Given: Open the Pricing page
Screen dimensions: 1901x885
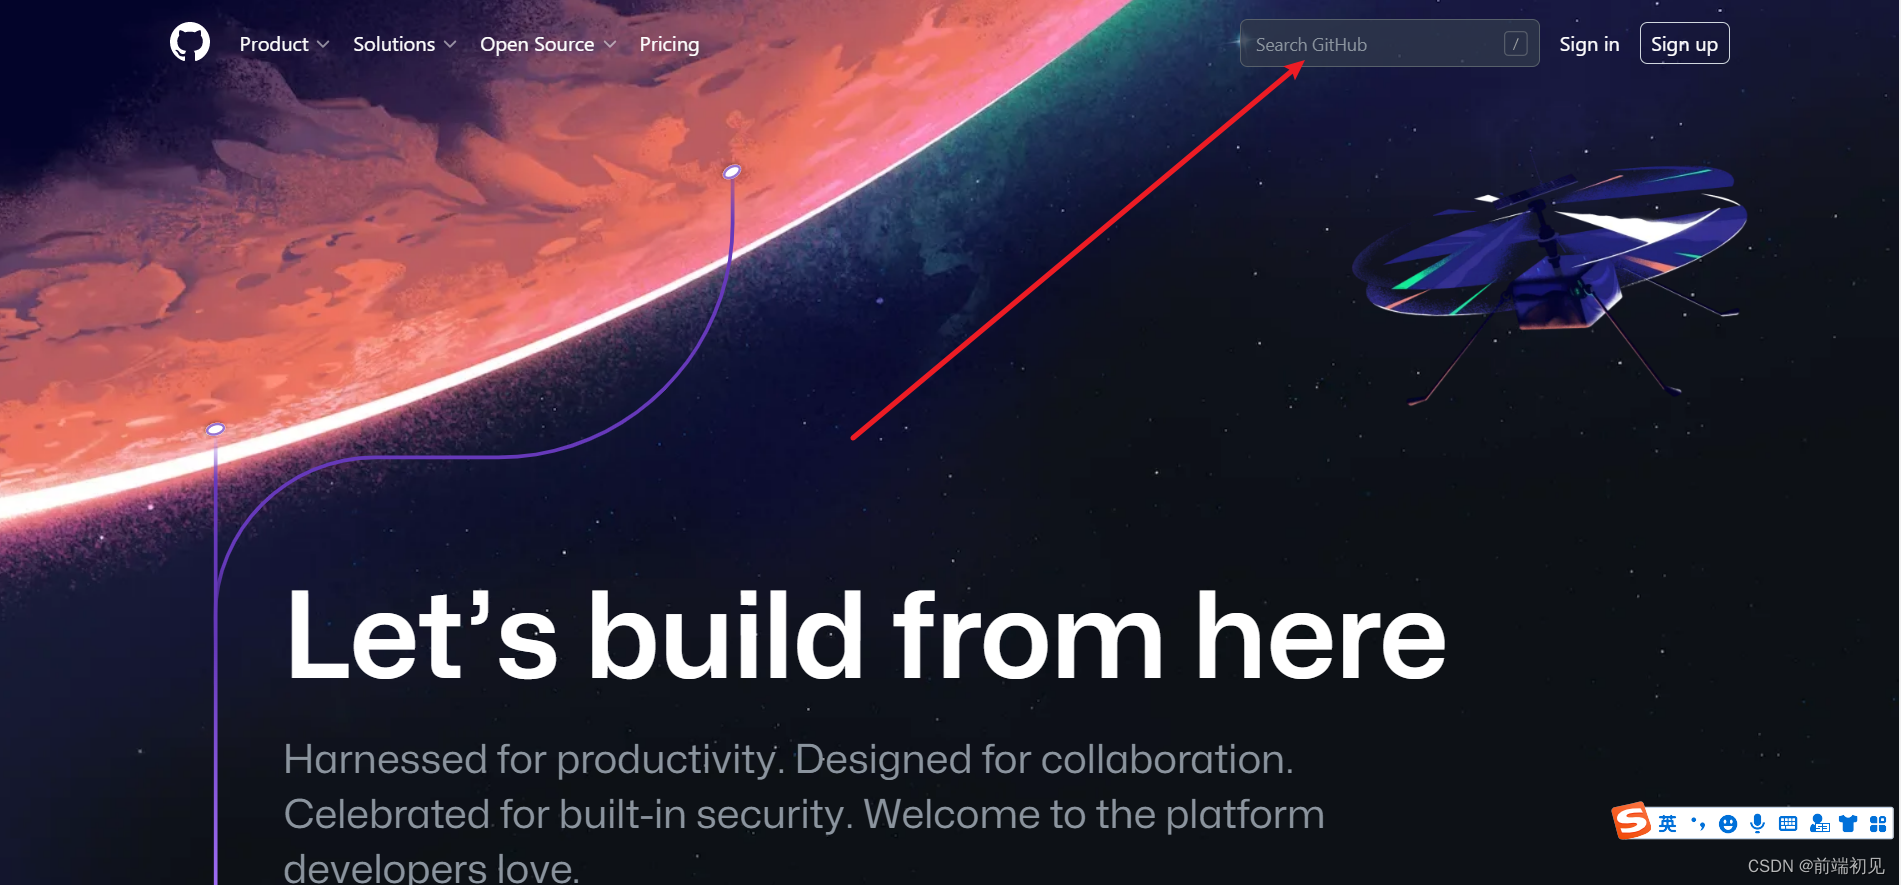Looking at the screenshot, I should (x=669, y=44).
